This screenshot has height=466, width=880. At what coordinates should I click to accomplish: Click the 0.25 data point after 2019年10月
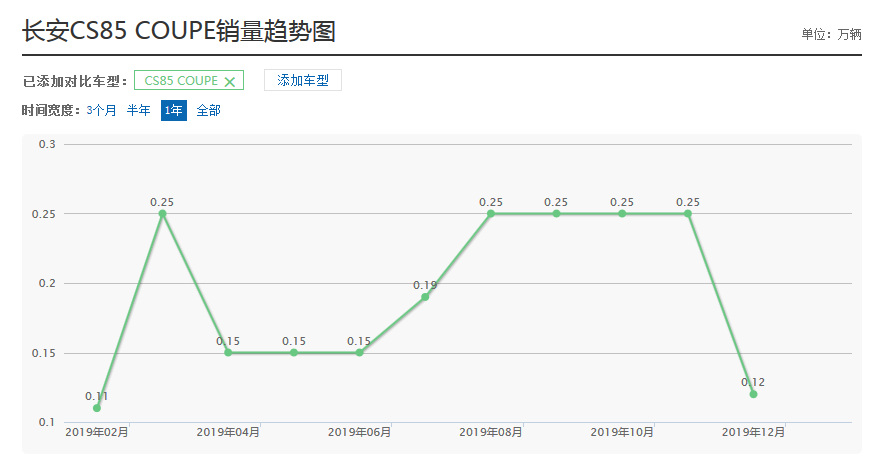click(688, 213)
